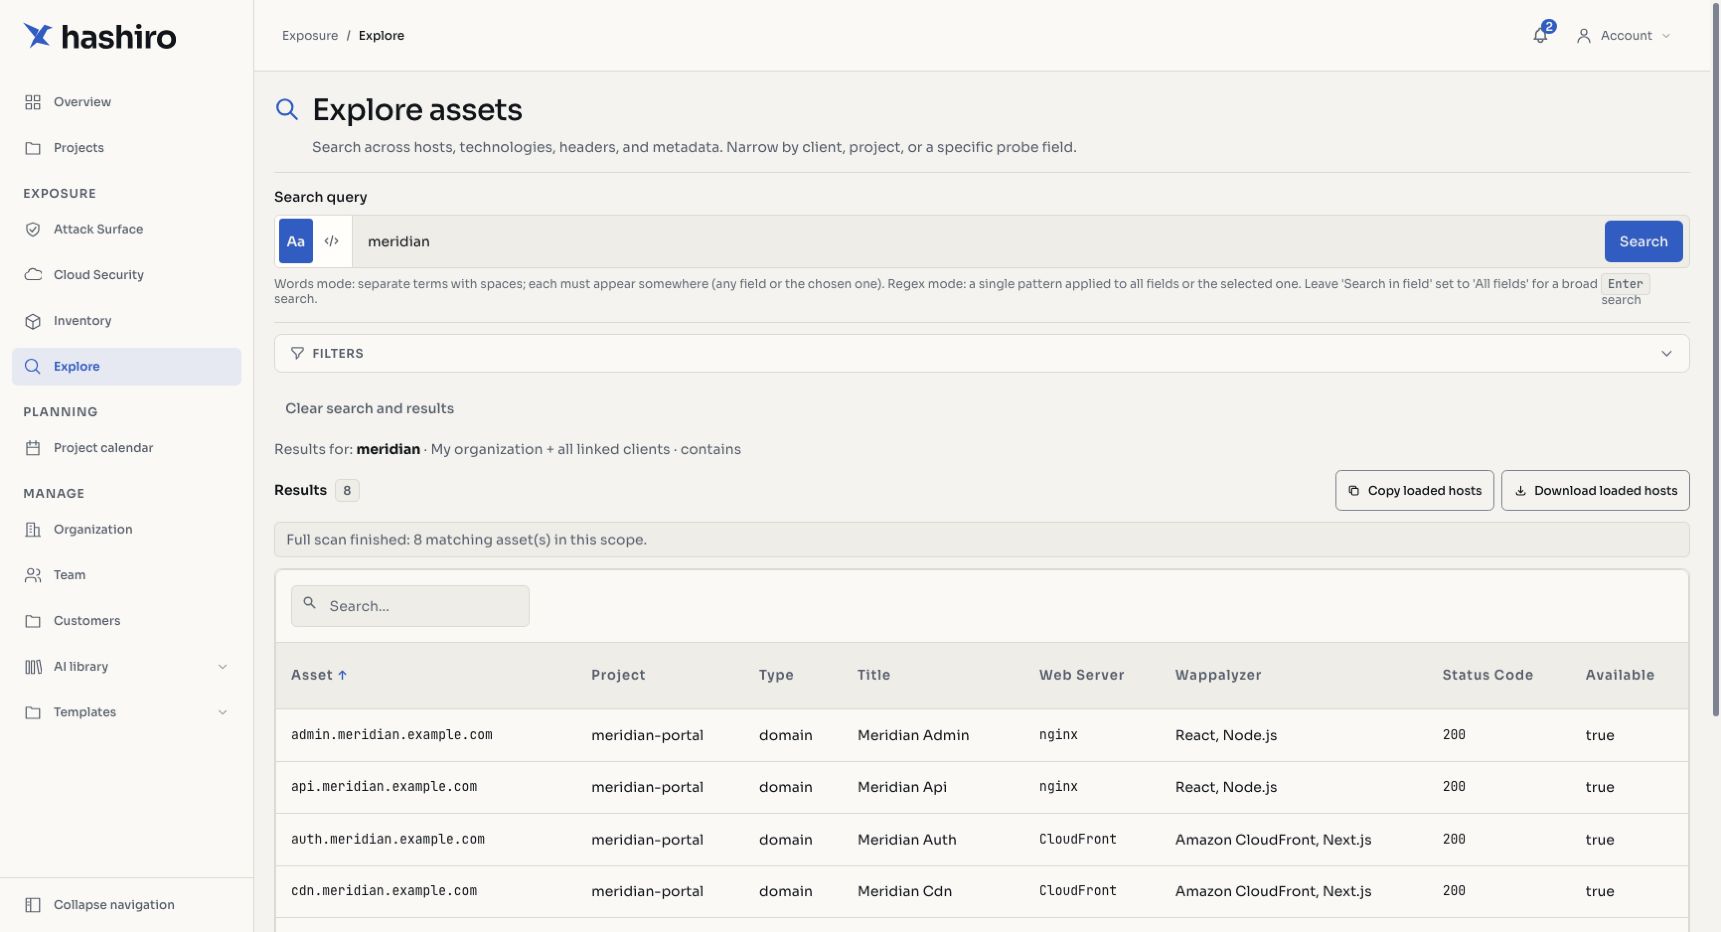Viewport: 1721px width, 932px height.
Task: Click the magnifier icon in table search
Action: point(310,603)
